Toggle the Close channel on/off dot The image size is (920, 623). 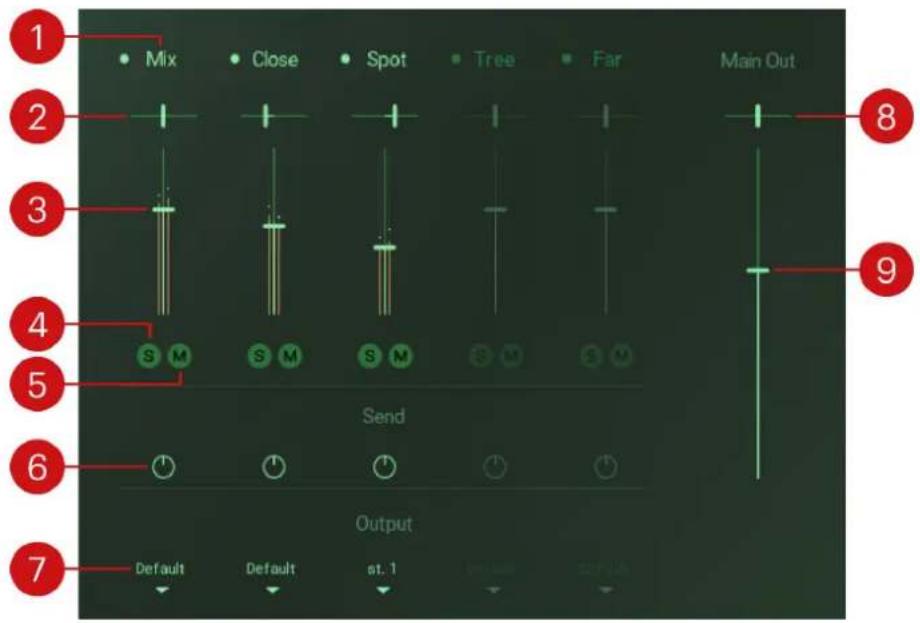(x=235, y=59)
